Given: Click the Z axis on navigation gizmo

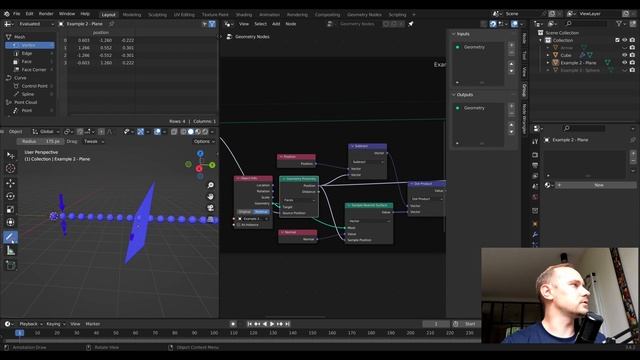Looking at the screenshot, I should [x=200, y=154].
